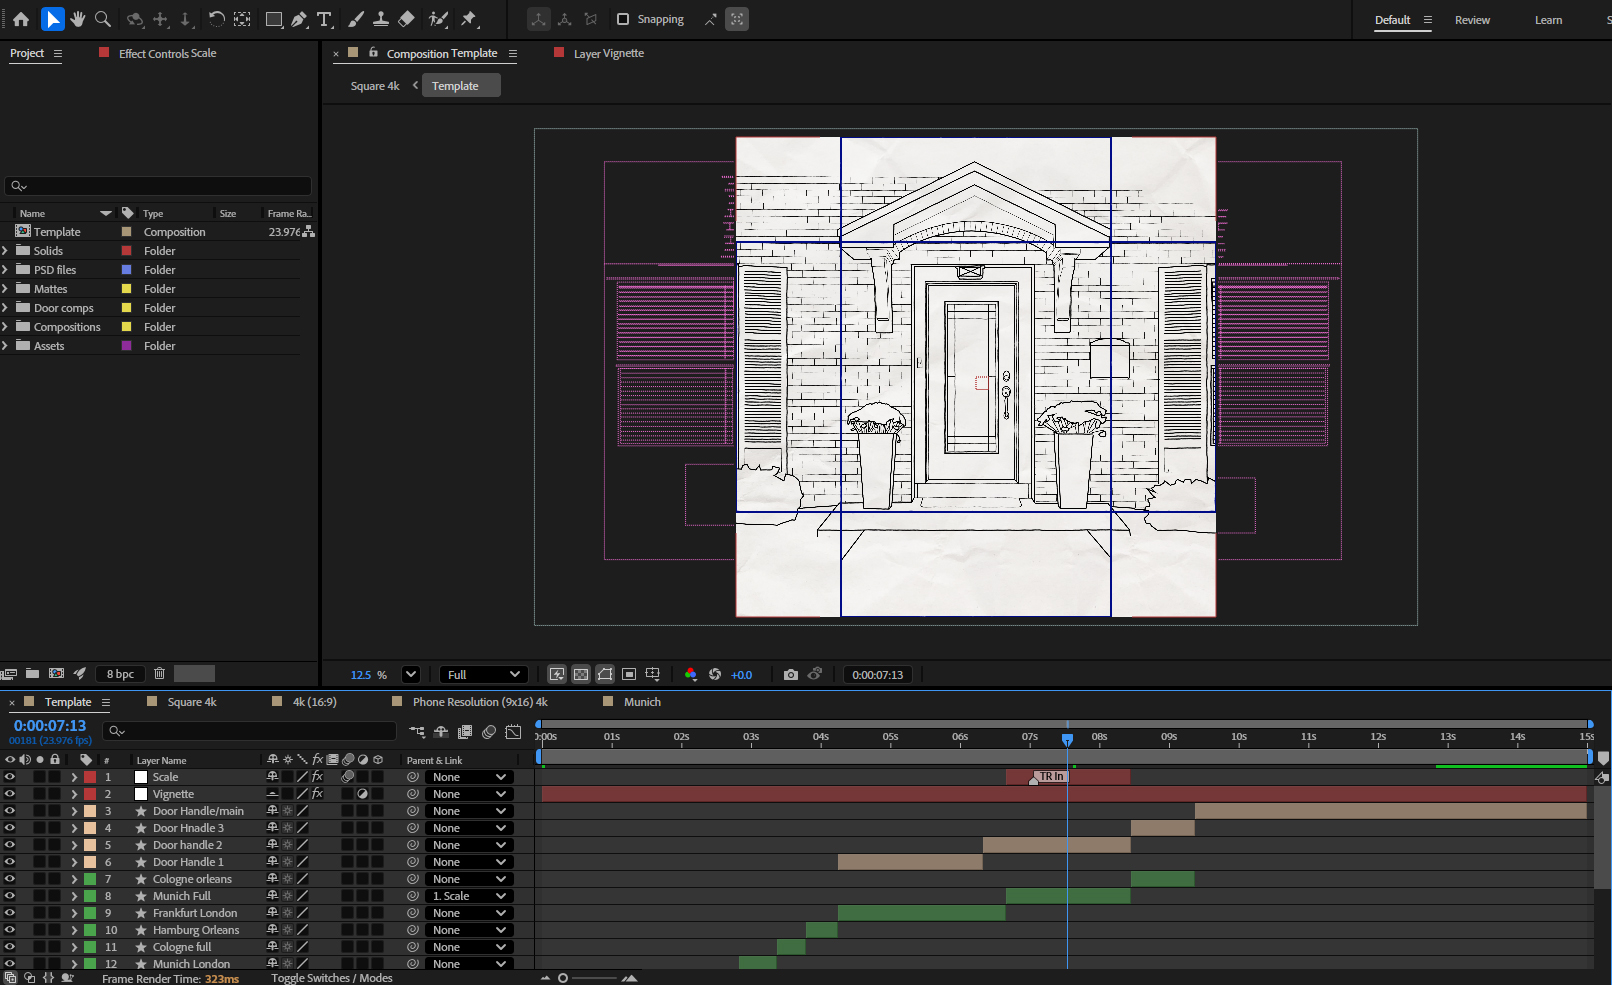The height and width of the screenshot is (985, 1612).
Task: Click the delete trash icon in Project panel
Action: click(159, 674)
